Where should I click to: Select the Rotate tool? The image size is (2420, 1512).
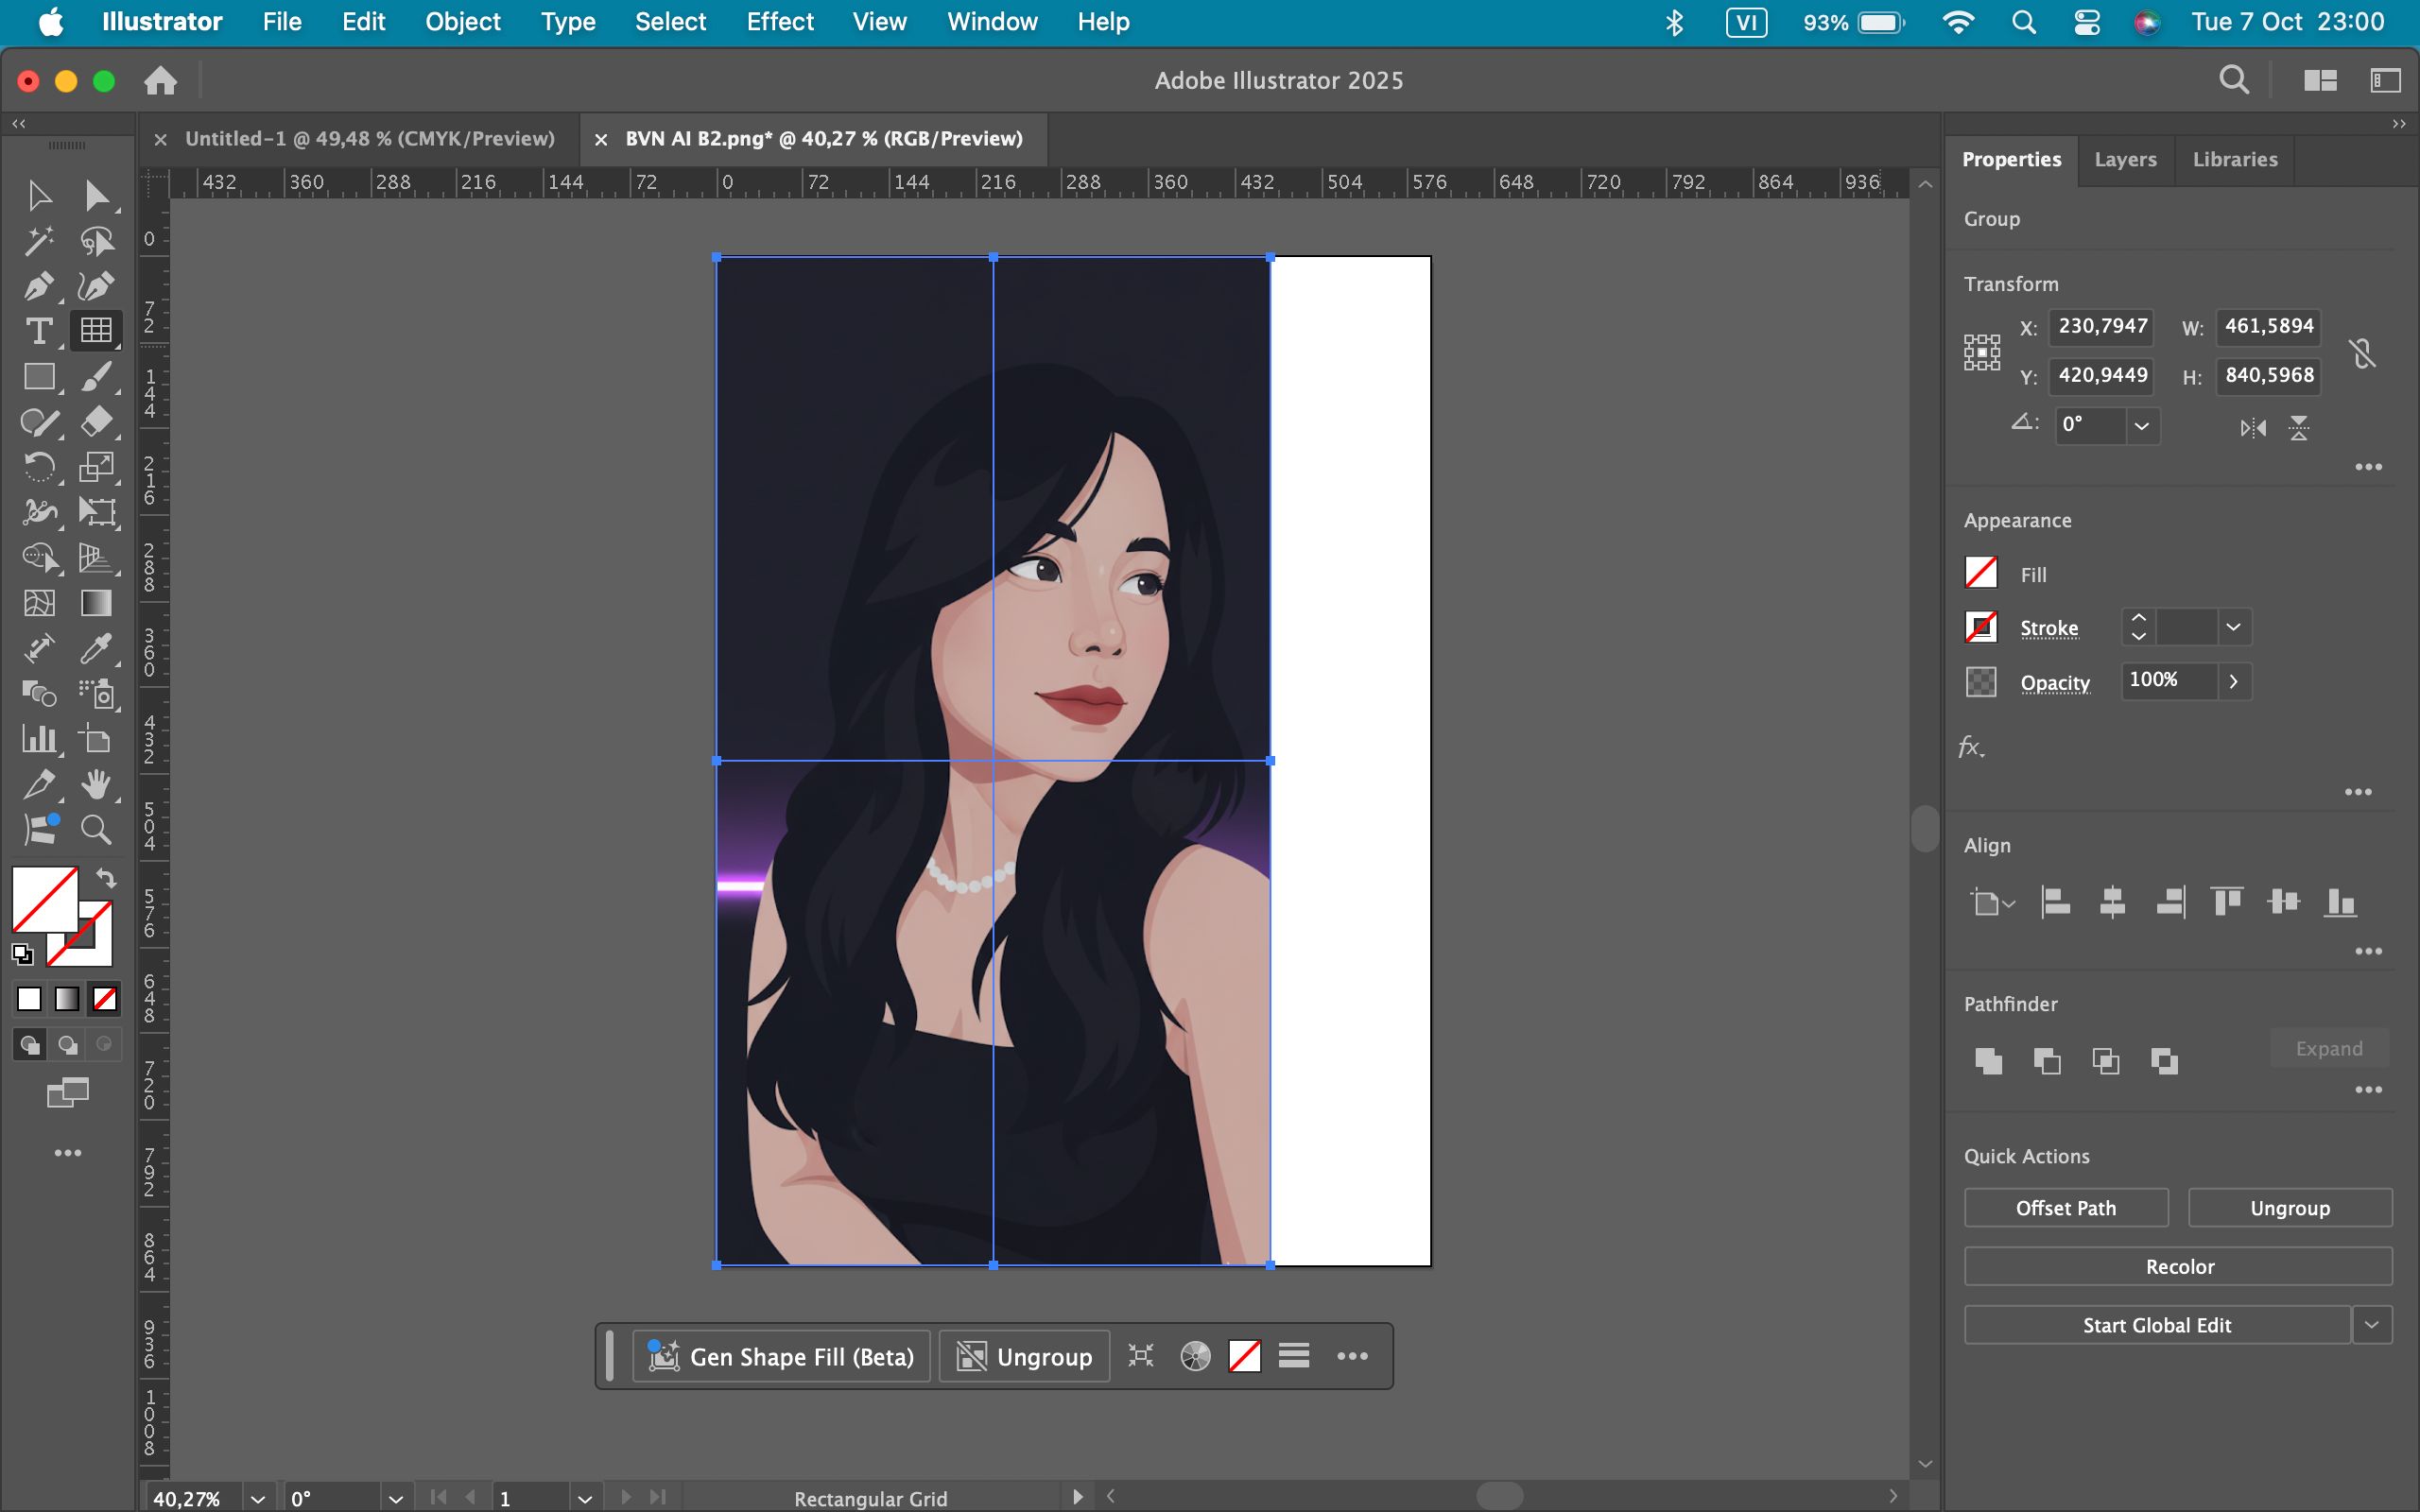(x=39, y=467)
